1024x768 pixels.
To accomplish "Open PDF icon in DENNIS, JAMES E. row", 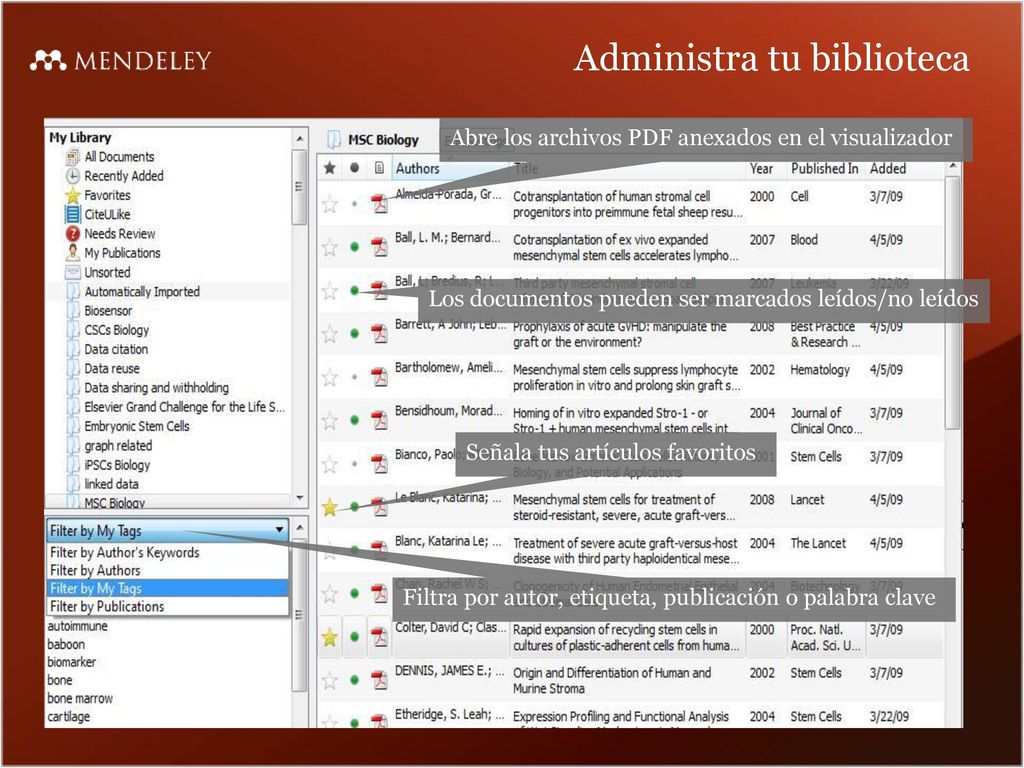I will 379,680.
